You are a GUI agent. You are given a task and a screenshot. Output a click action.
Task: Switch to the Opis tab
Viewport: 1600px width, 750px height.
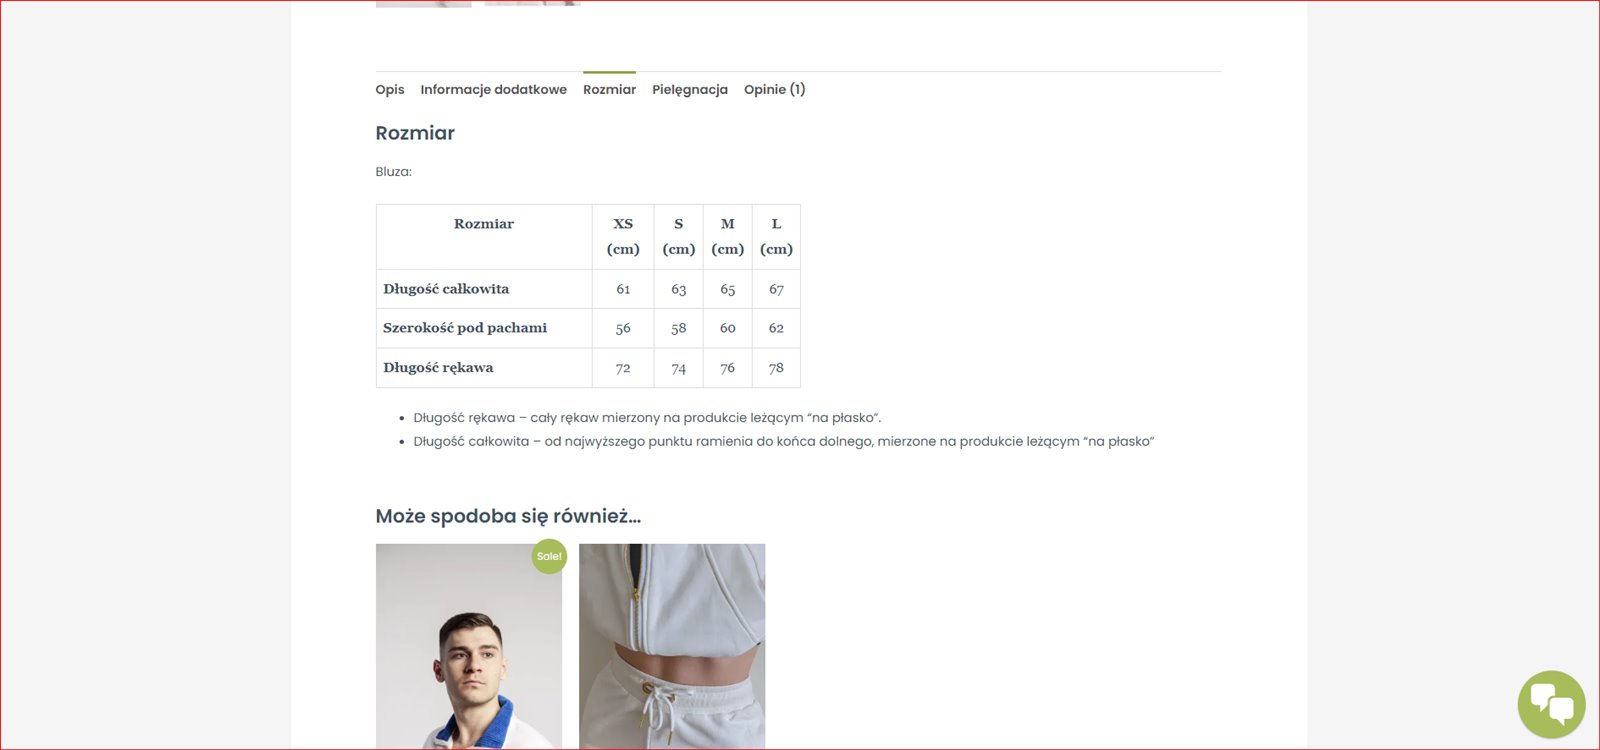tap(390, 89)
